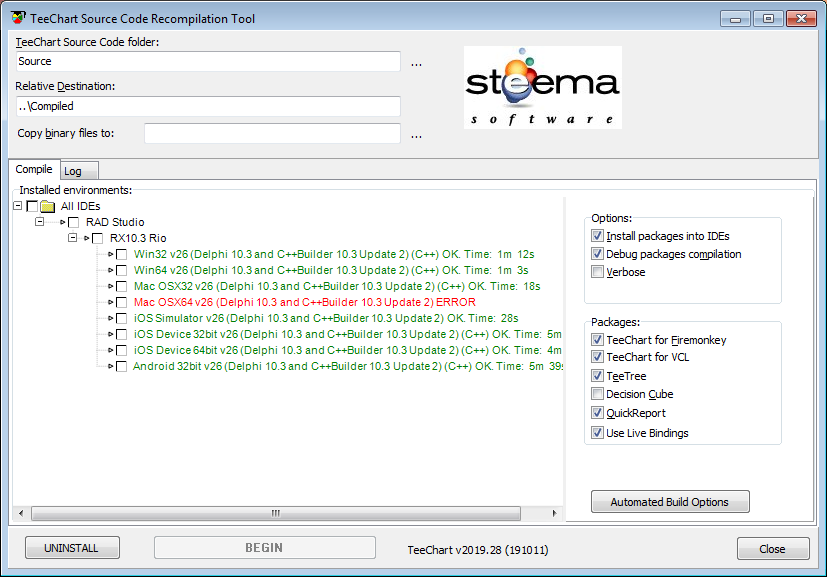Screen dimensions: 827x577
Task: Collapse the RAD Studio tree node
Action: point(40,222)
